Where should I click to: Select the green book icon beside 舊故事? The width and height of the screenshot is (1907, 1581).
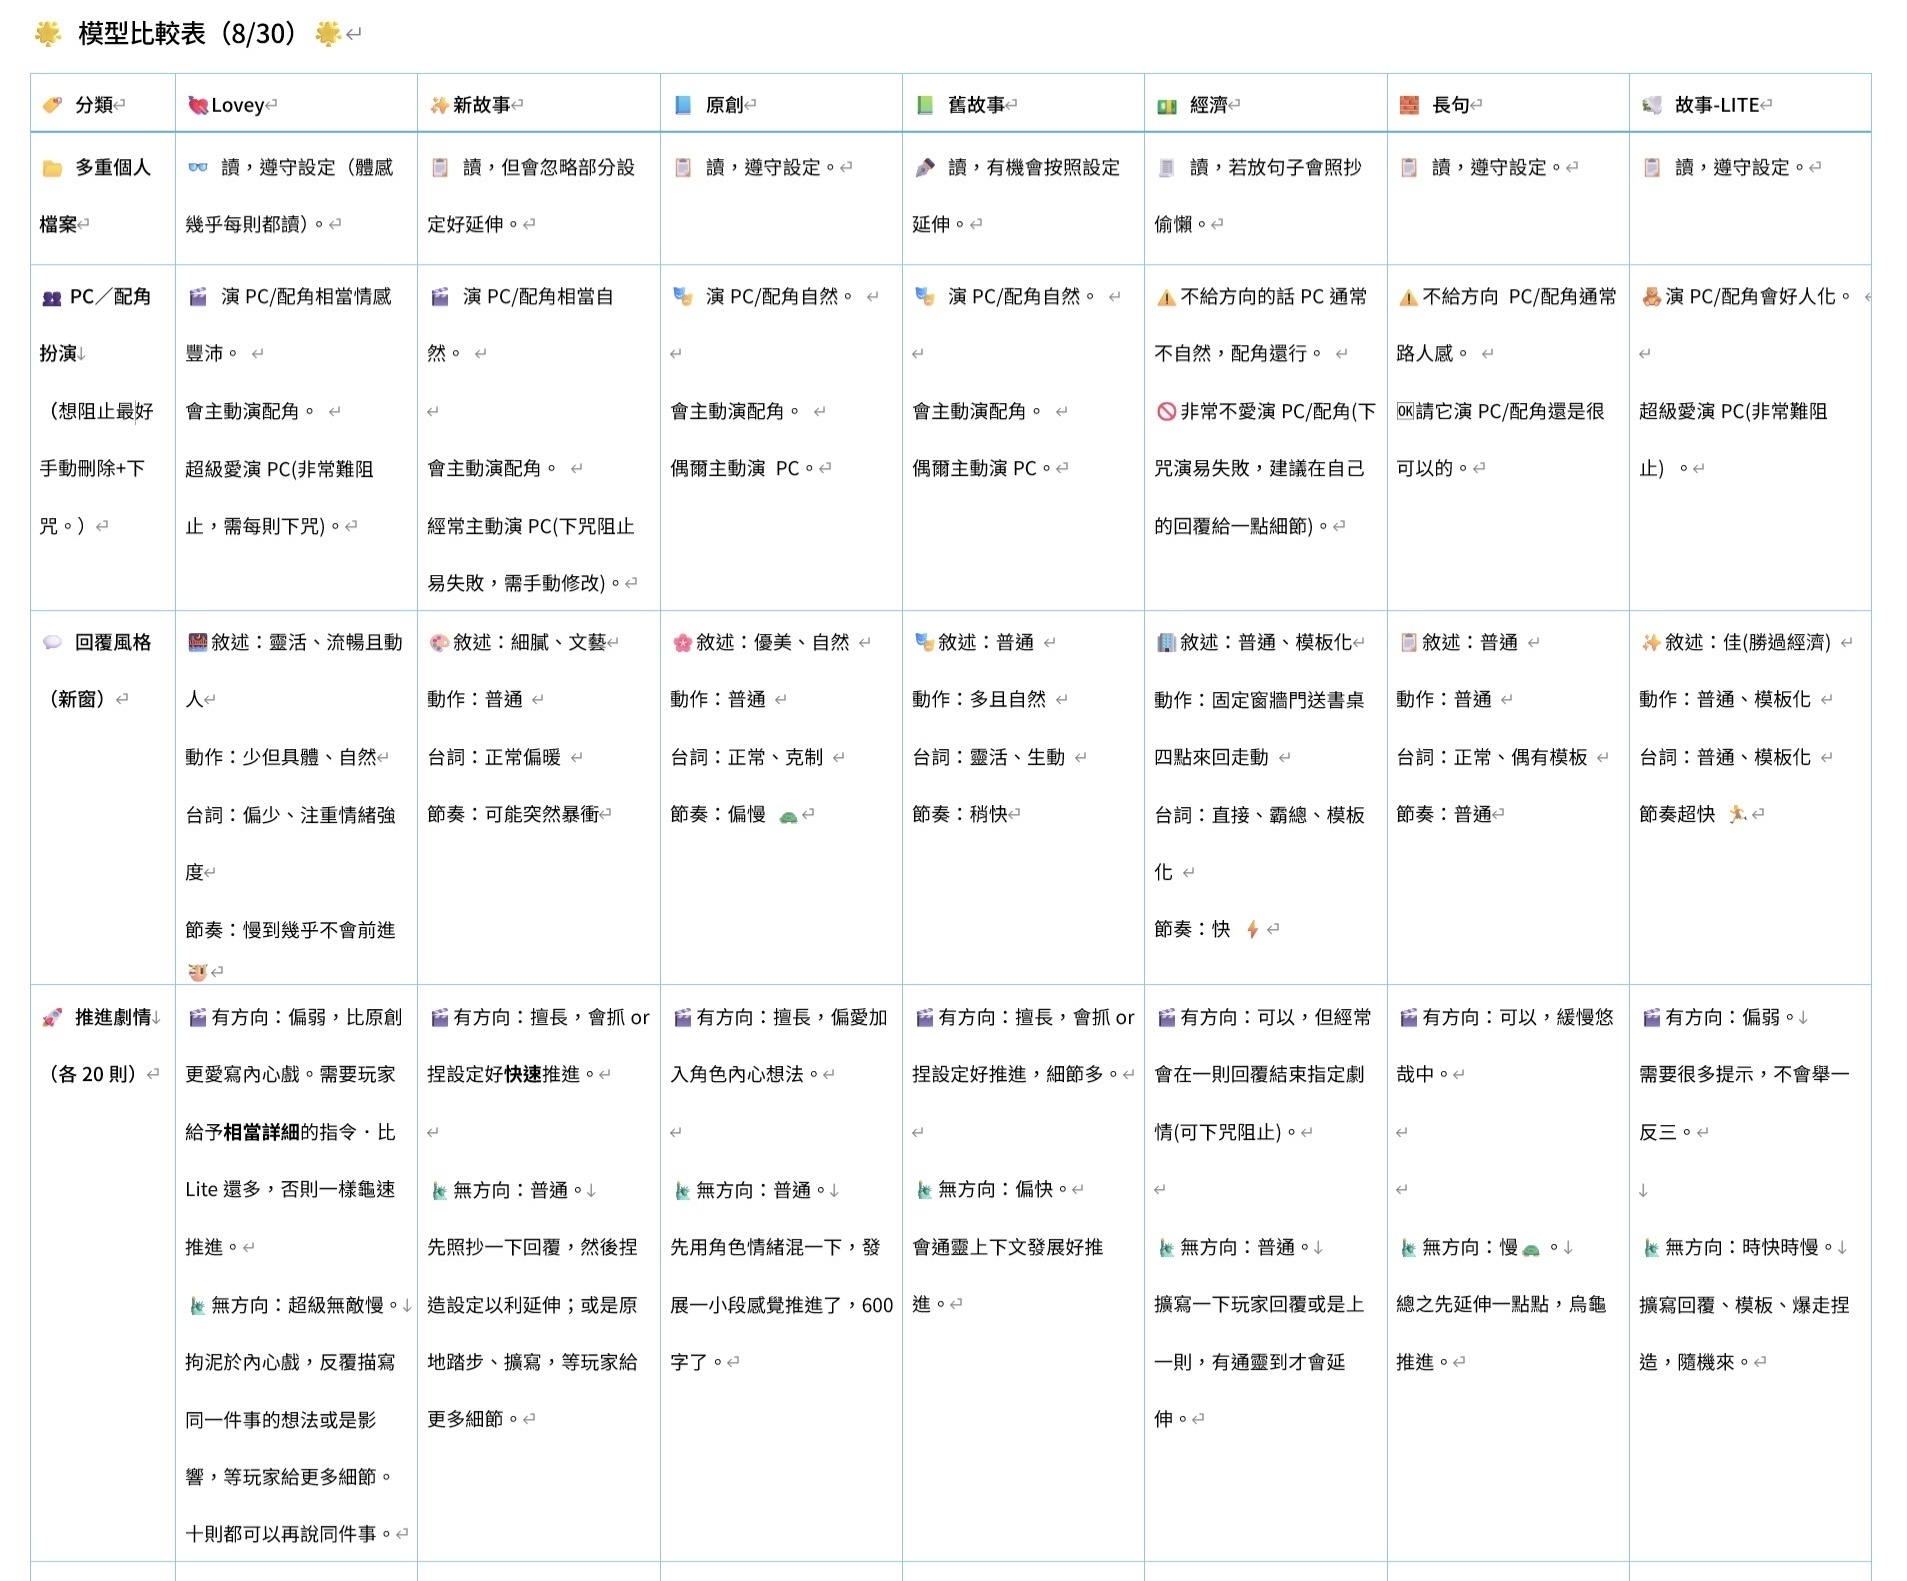(925, 105)
